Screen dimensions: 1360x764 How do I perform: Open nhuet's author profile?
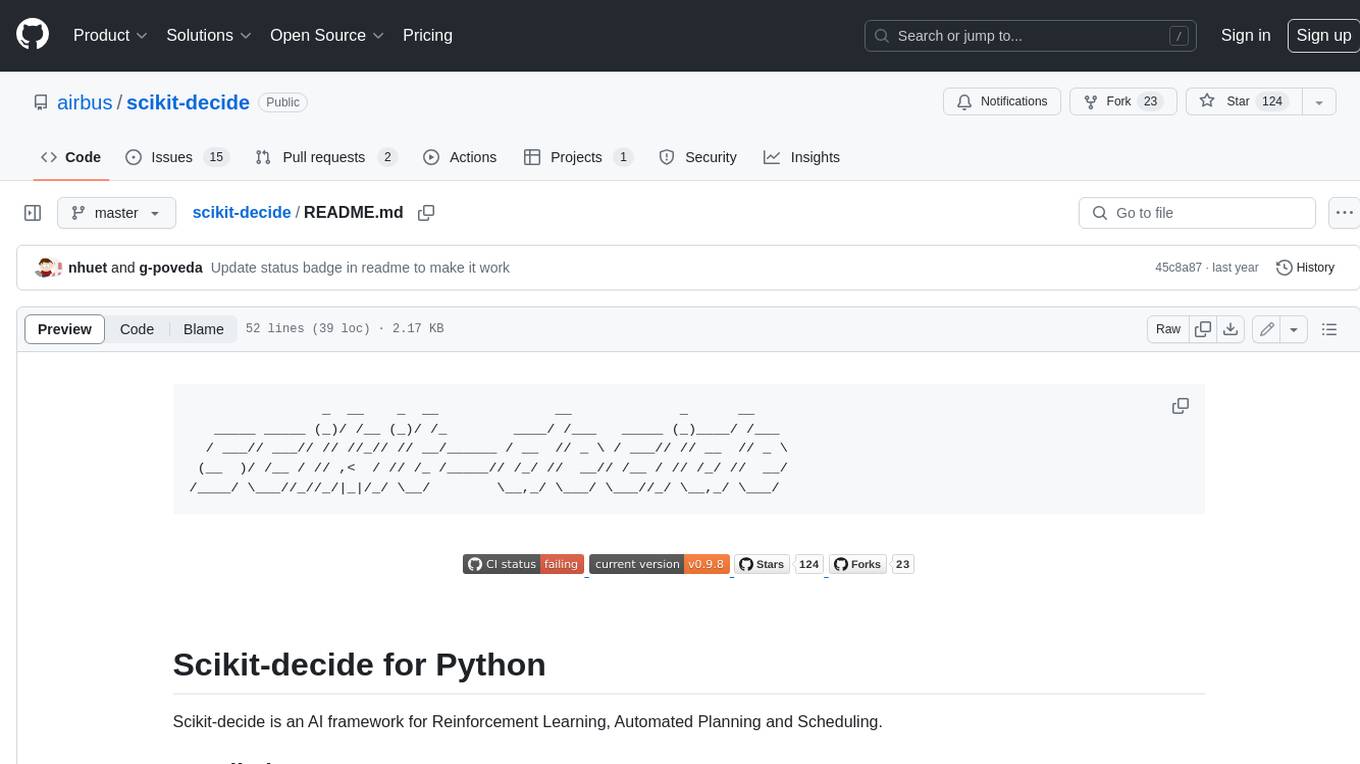[88, 268]
